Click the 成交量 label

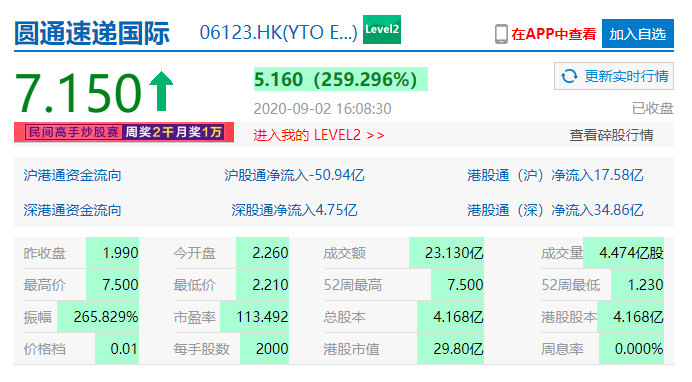562,253
